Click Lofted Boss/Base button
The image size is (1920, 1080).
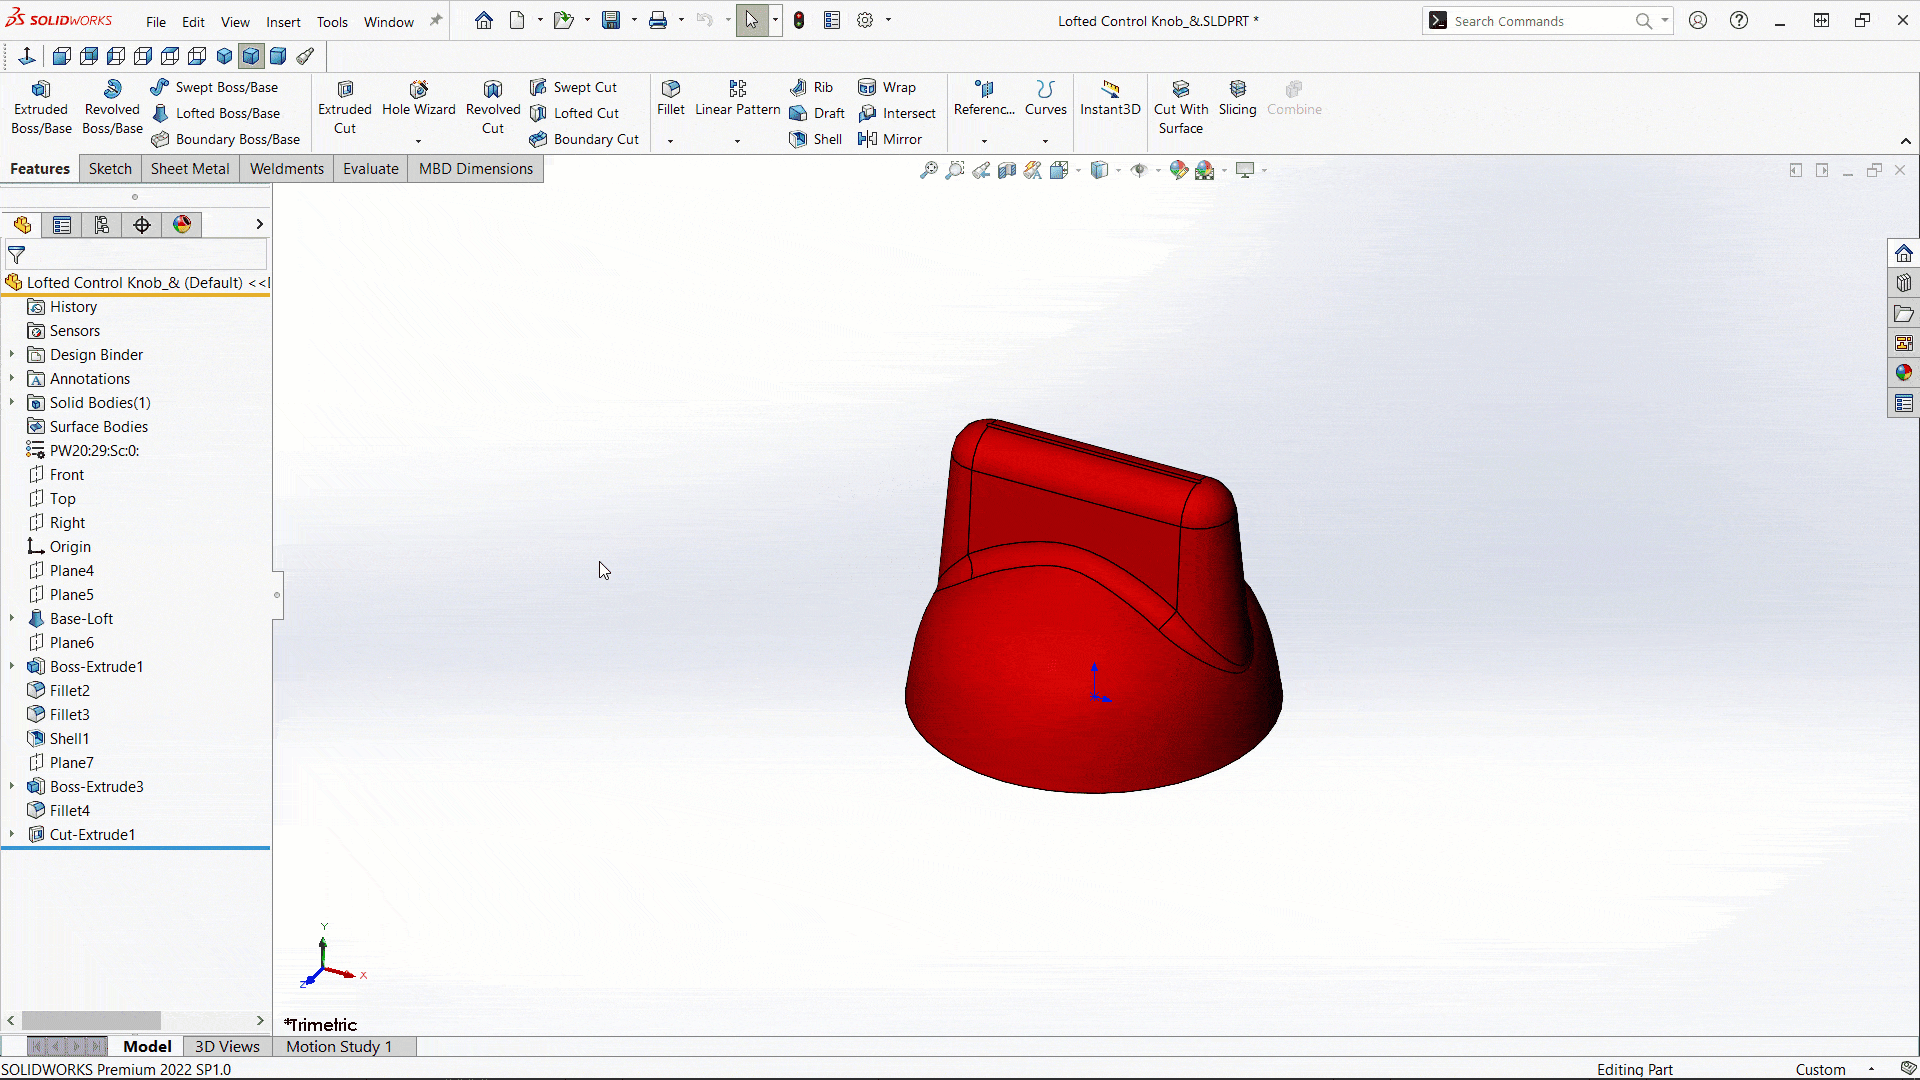click(216, 113)
